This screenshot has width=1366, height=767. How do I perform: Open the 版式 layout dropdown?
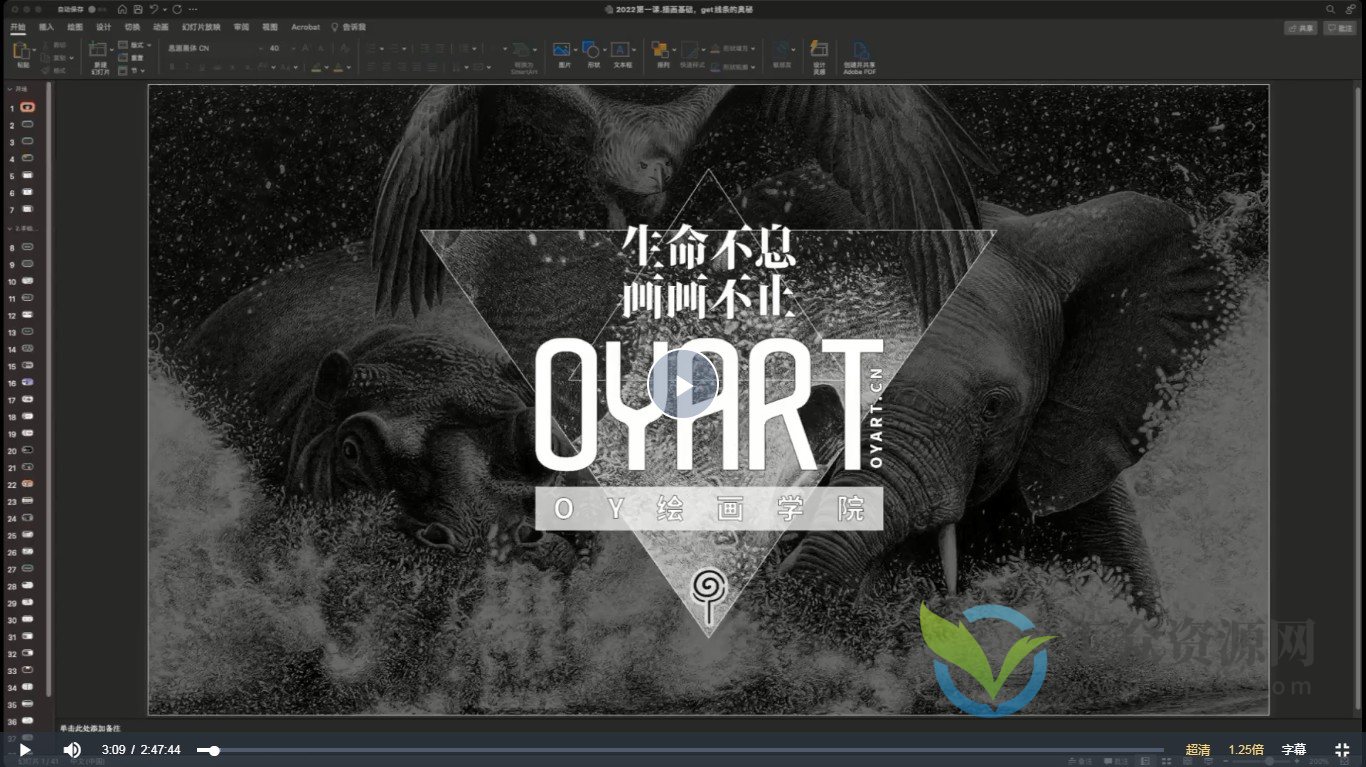click(134, 45)
